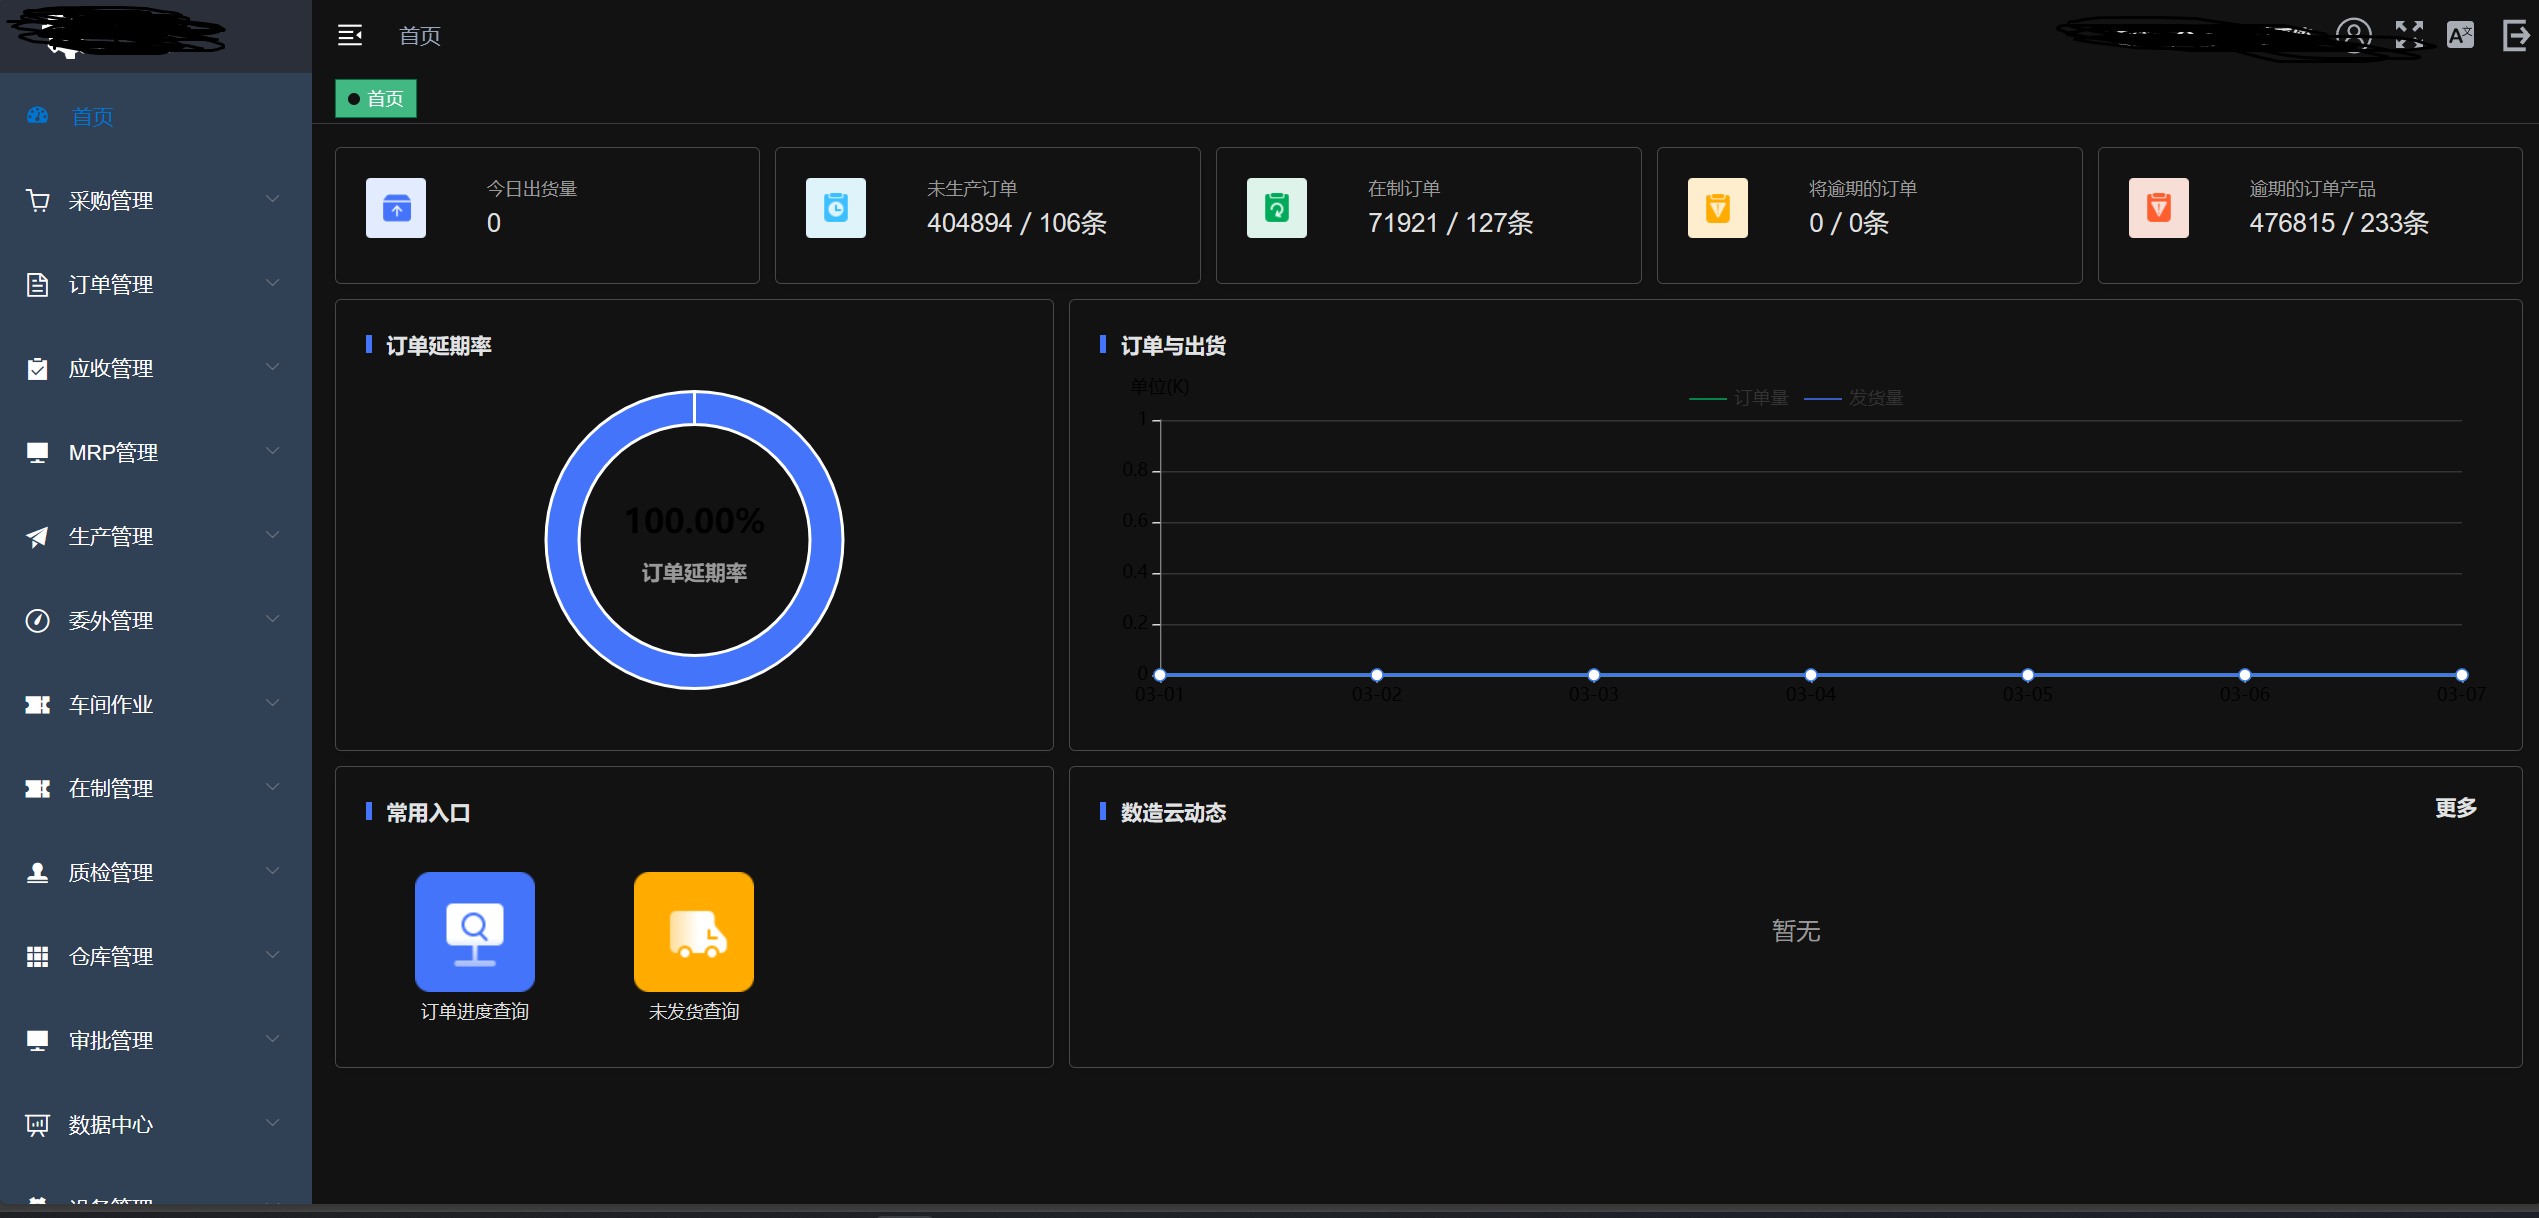This screenshot has width=2539, height=1218.
Task: Click the paper plane icon for 生产管理
Action: [37, 537]
